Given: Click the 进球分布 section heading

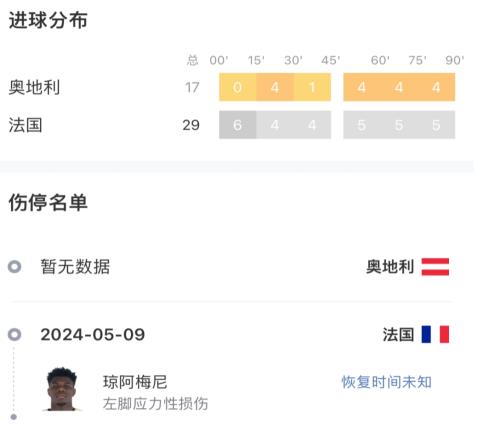Looking at the screenshot, I should 48,20.
